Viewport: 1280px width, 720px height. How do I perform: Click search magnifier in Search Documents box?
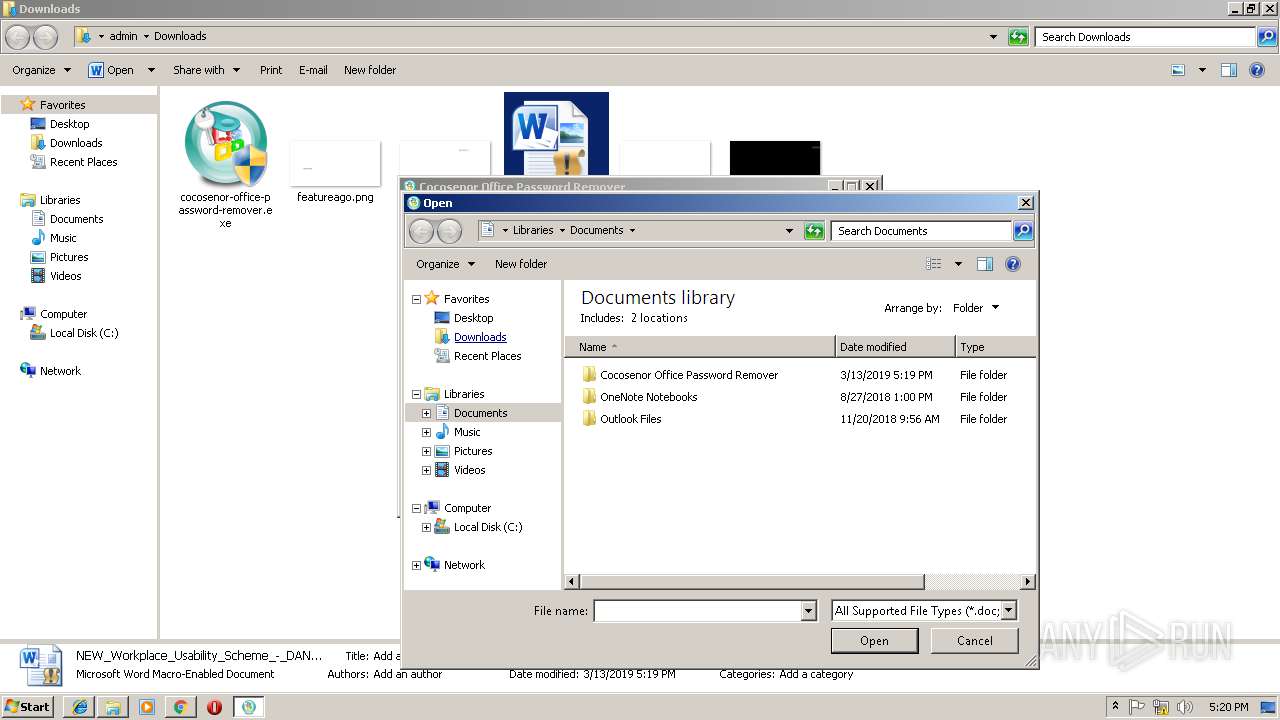click(x=1022, y=231)
